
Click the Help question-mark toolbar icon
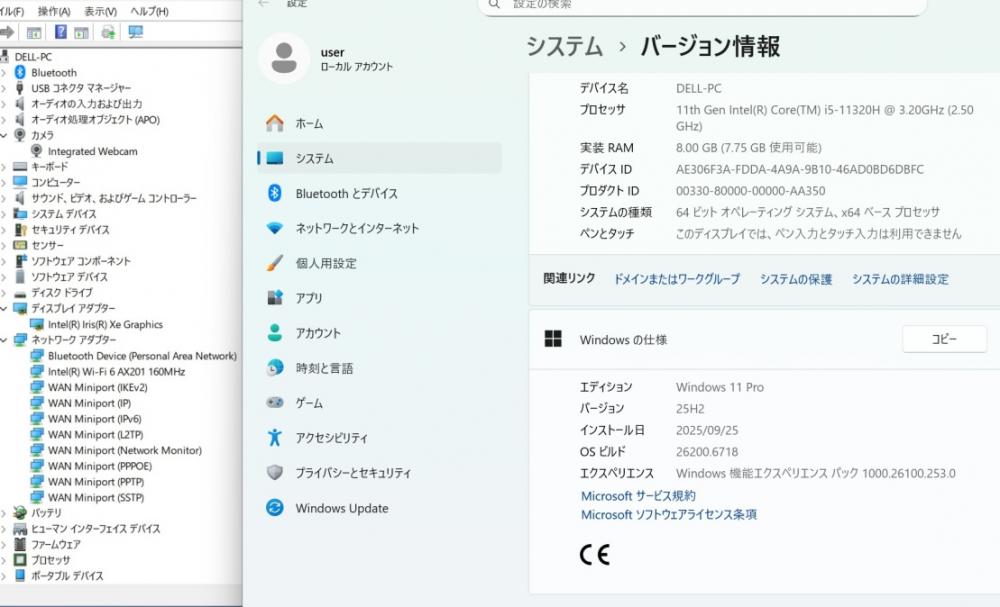(x=60, y=32)
